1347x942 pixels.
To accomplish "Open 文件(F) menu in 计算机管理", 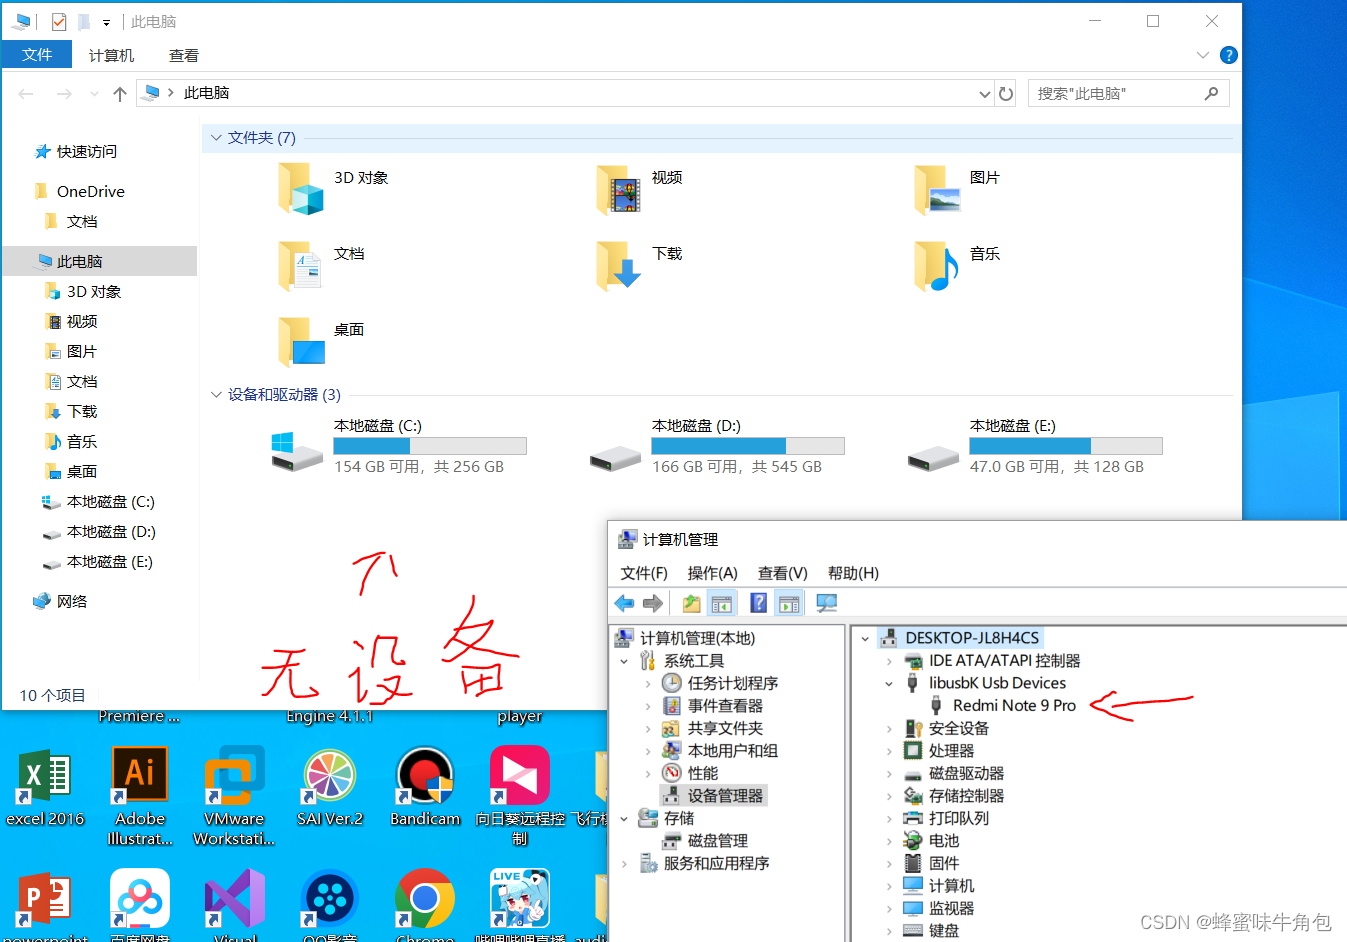I will click(644, 573).
